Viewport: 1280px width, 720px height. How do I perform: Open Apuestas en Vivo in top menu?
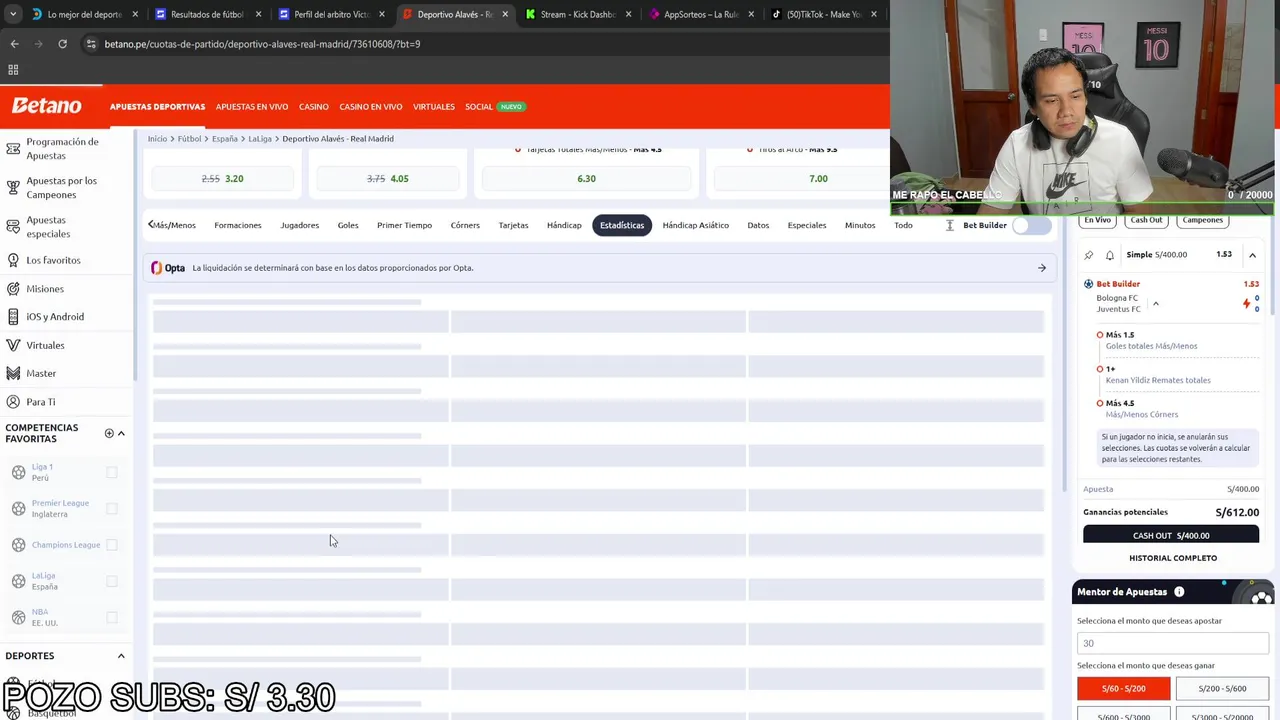pos(252,107)
